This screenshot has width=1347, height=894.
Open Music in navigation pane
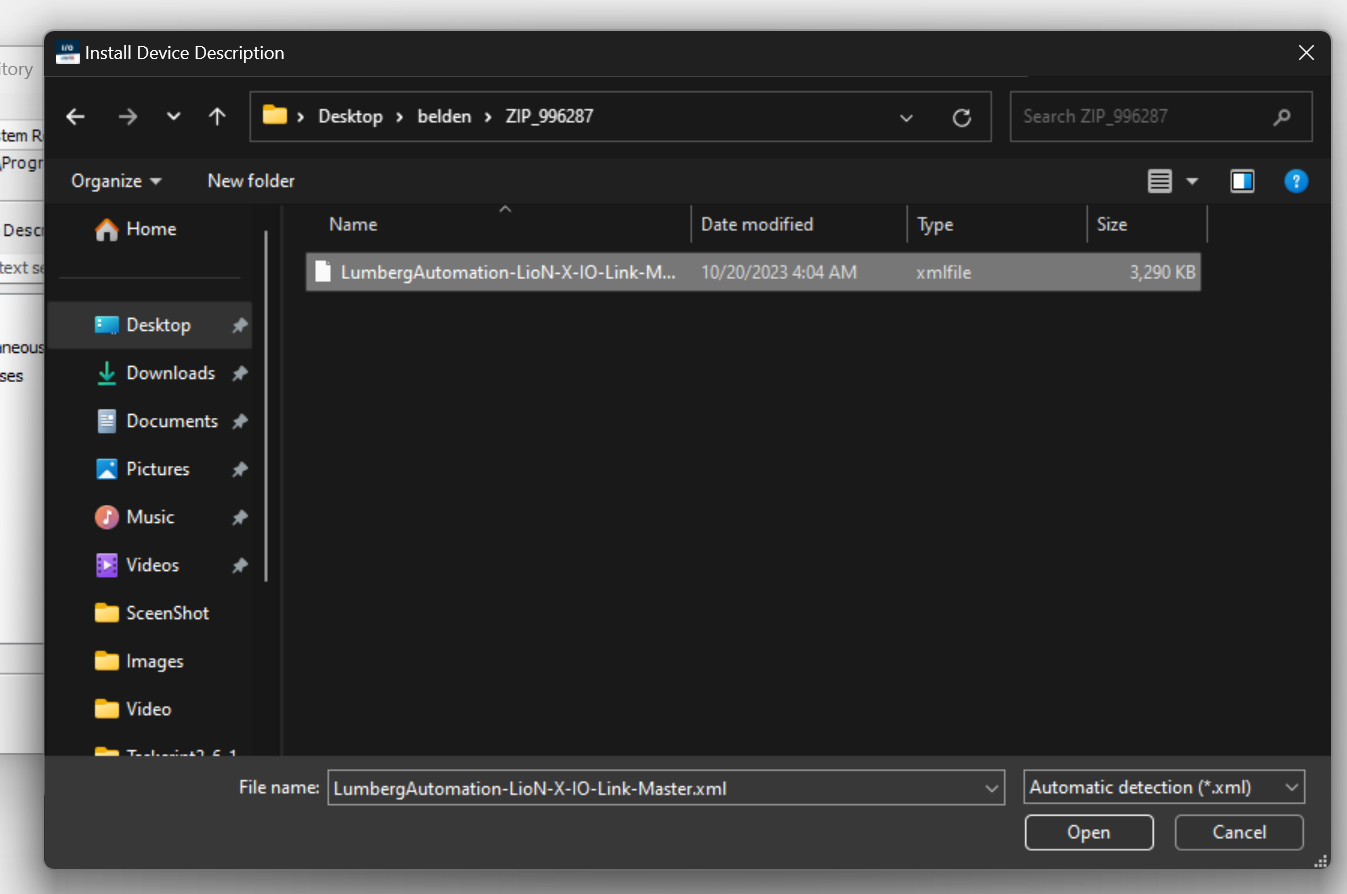click(x=150, y=517)
